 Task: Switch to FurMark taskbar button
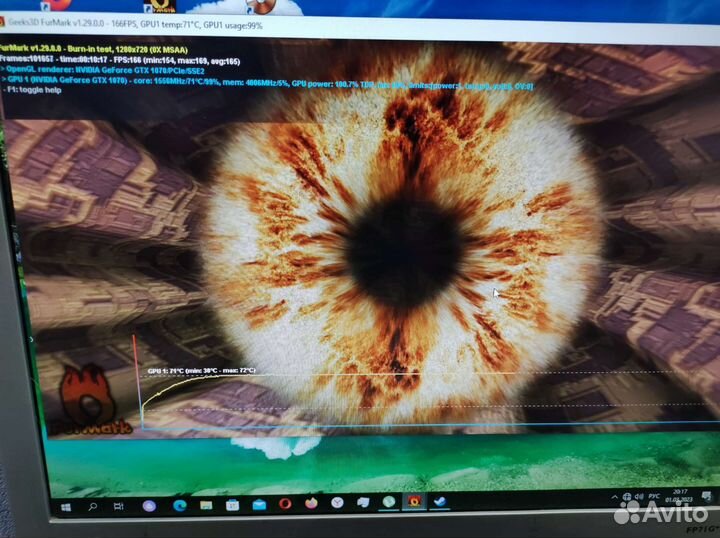coord(414,501)
